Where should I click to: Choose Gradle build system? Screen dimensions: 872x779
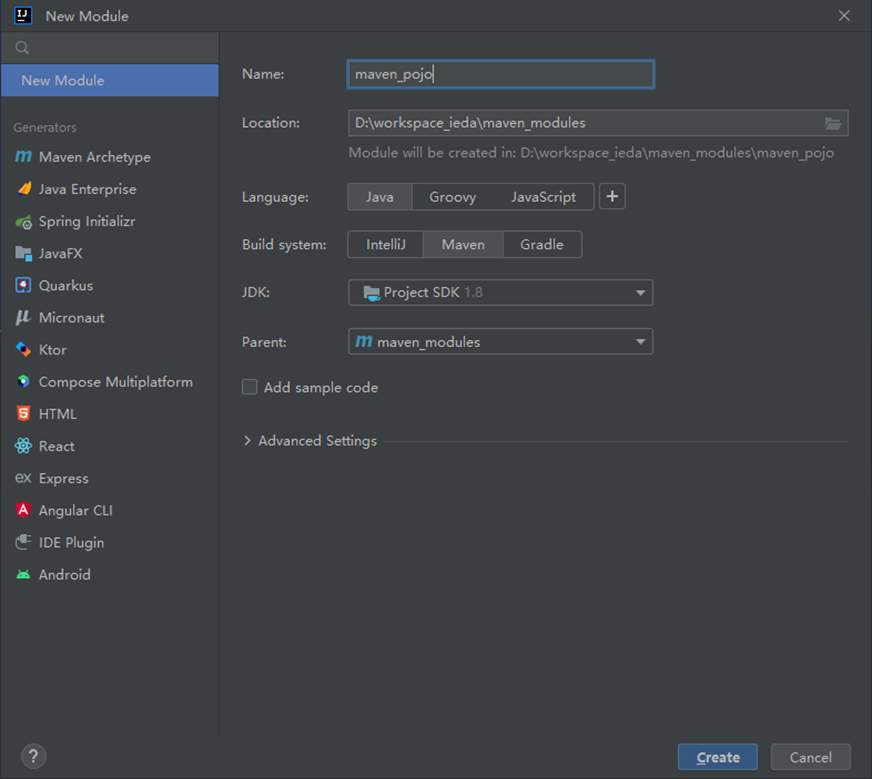click(542, 245)
